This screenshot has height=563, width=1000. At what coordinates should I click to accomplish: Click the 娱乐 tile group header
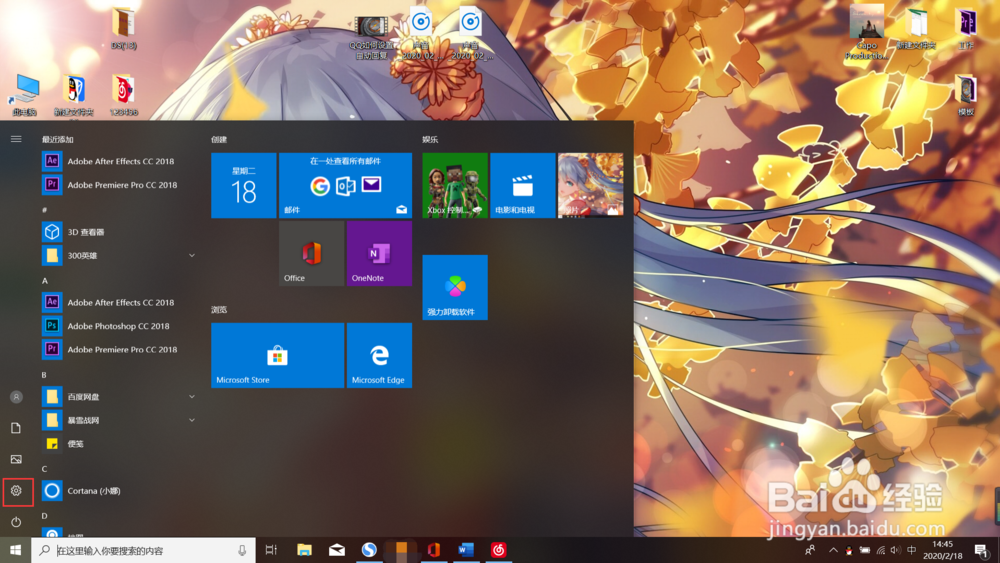click(x=430, y=139)
